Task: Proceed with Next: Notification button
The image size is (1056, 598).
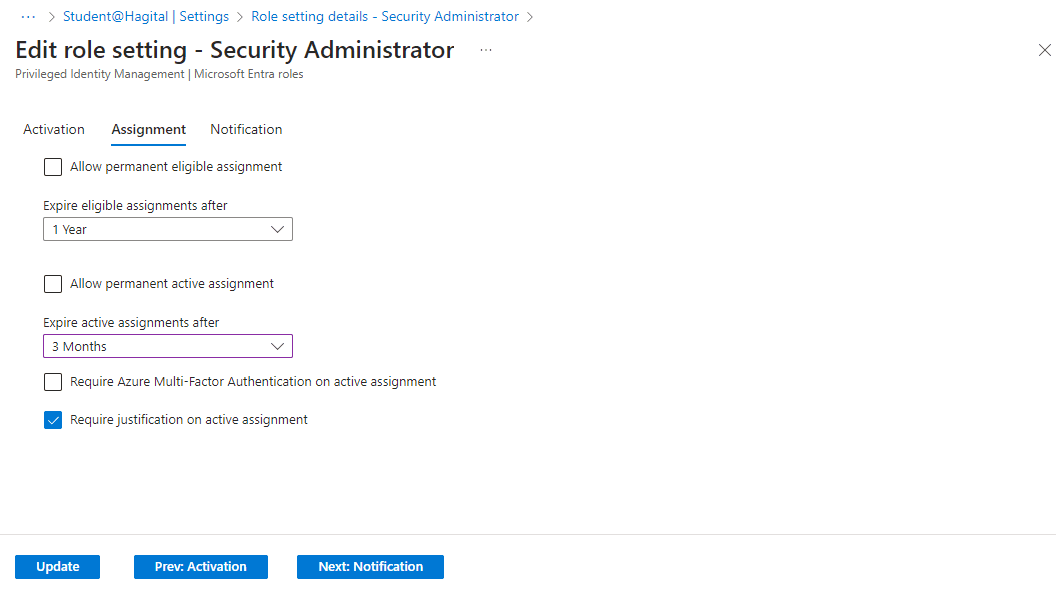Action: click(x=370, y=567)
